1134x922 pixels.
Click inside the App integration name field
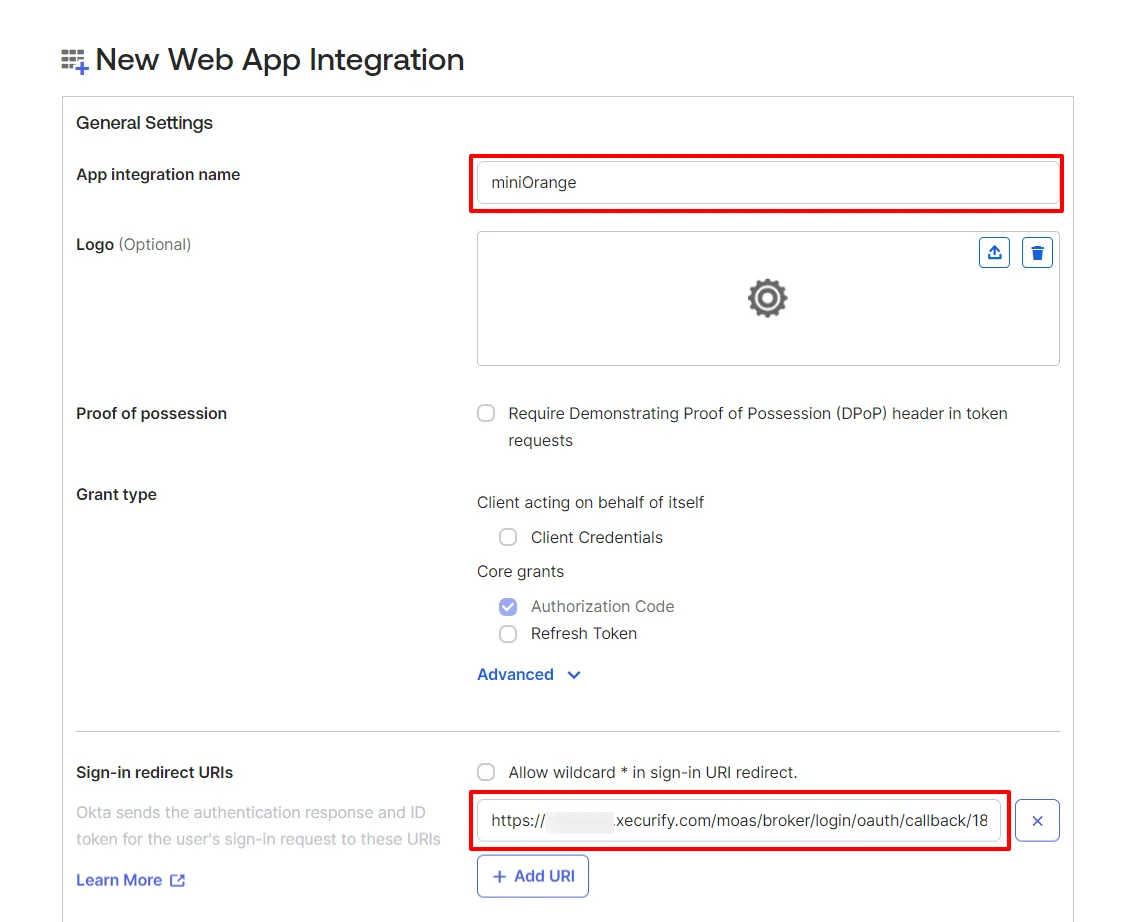pos(767,183)
